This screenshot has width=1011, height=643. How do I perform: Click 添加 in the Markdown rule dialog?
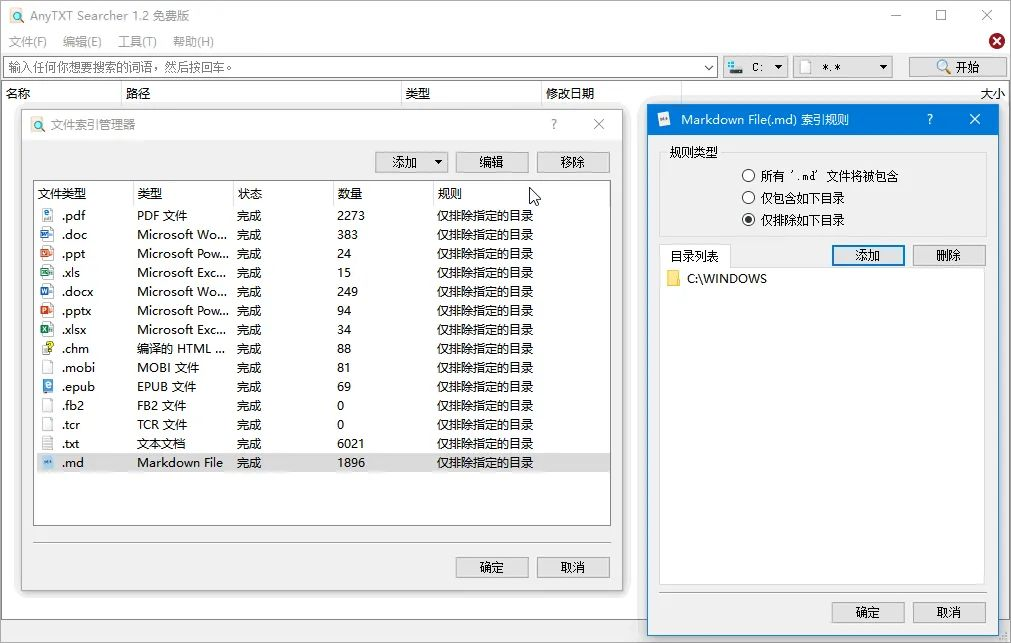(x=868, y=255)
